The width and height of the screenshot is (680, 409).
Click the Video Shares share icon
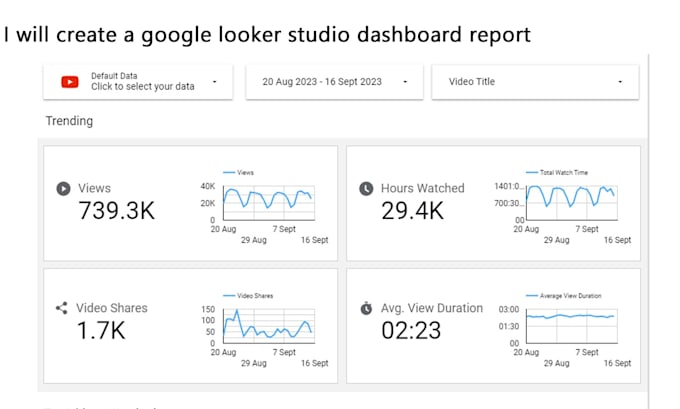pyautogui.click(x=62, y=308)
